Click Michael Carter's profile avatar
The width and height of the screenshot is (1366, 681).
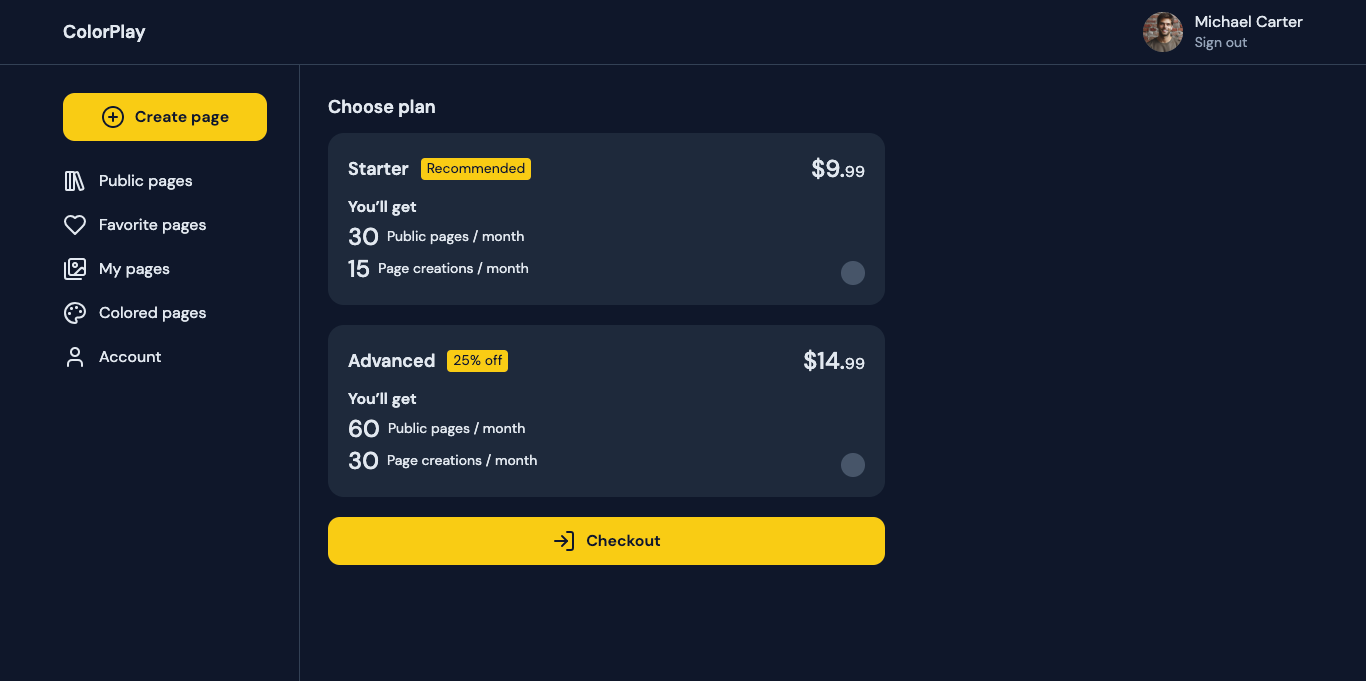(x=1163, y=32)
